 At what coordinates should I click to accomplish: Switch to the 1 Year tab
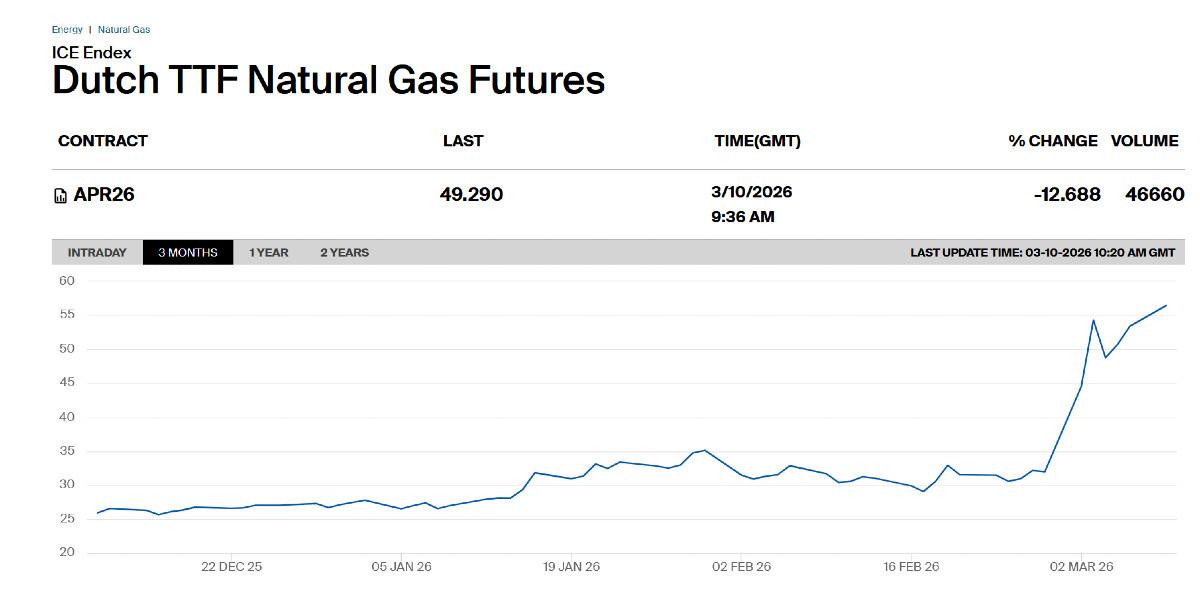coord(269,253)
